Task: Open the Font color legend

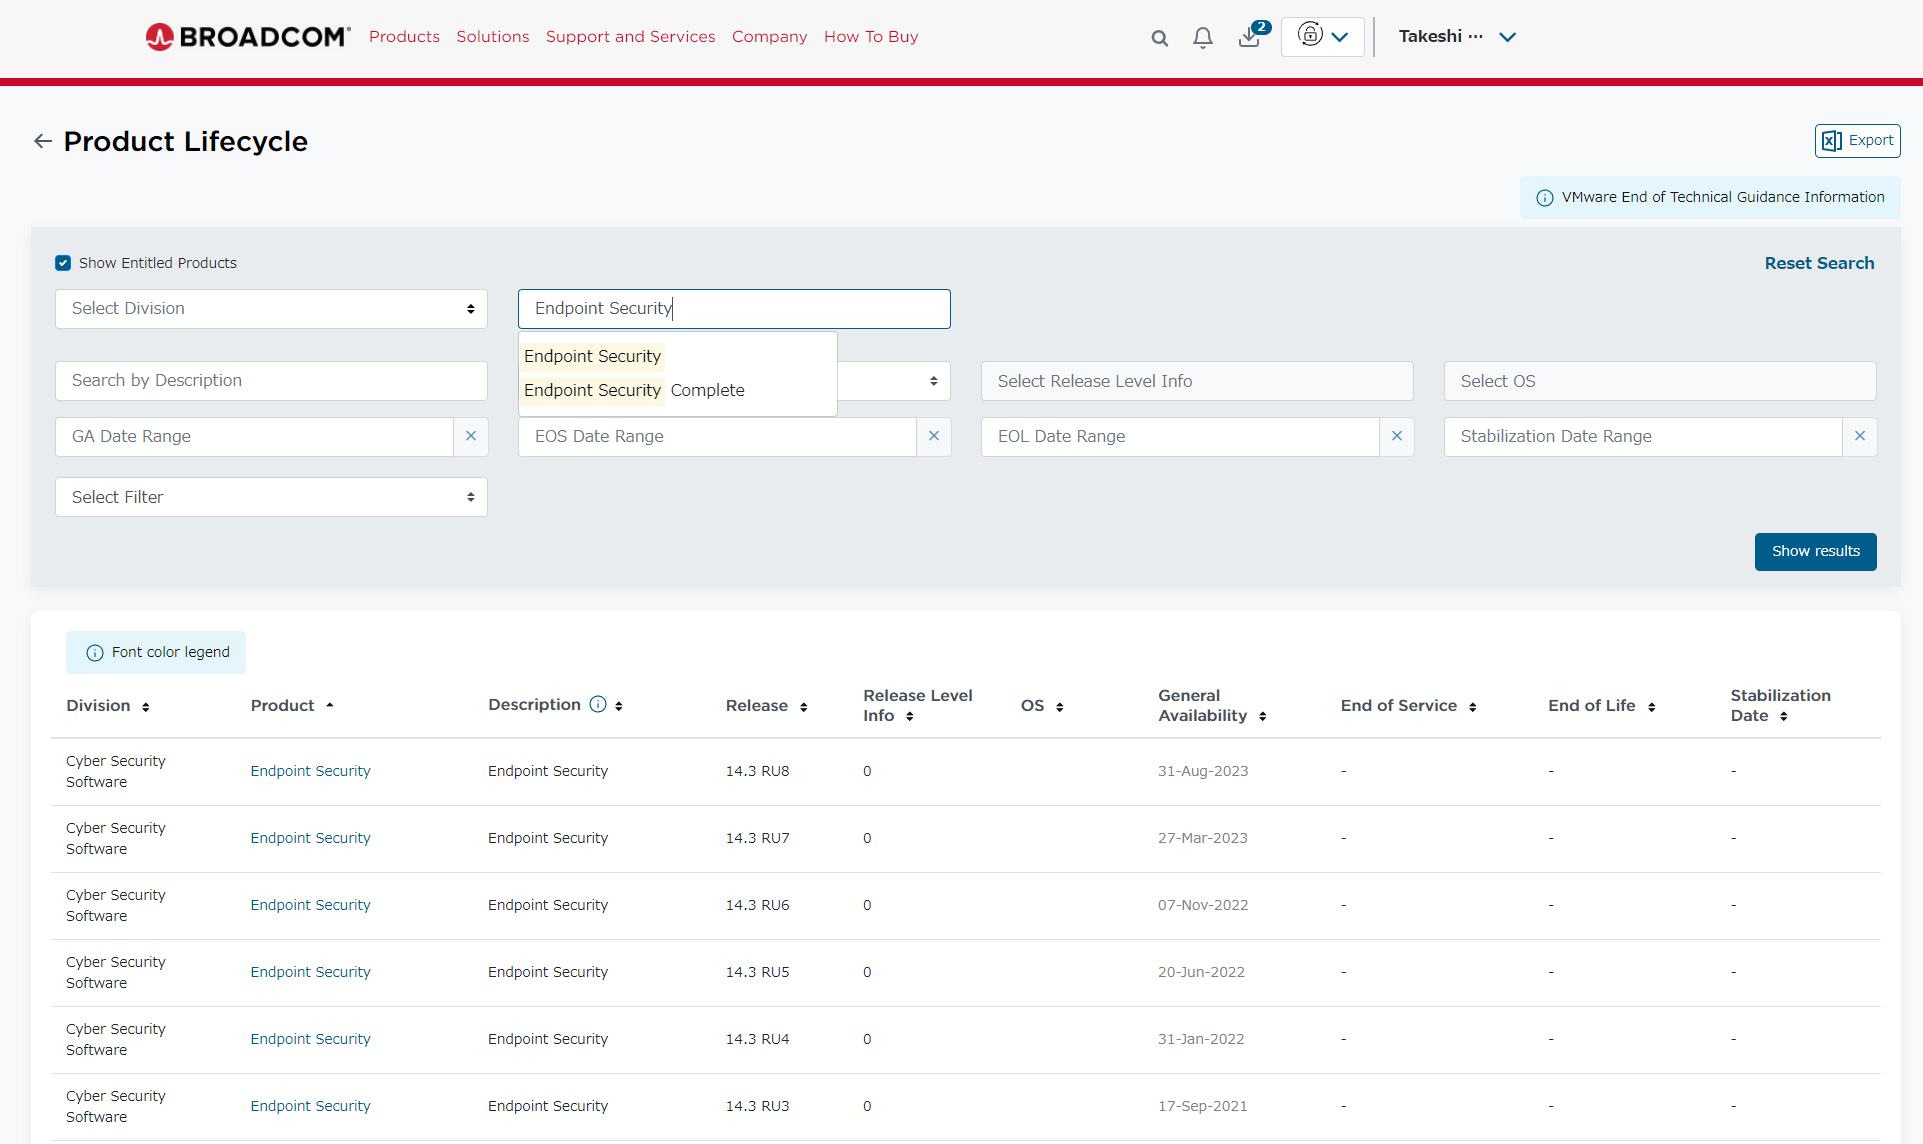Action: [x=156, y=653]
